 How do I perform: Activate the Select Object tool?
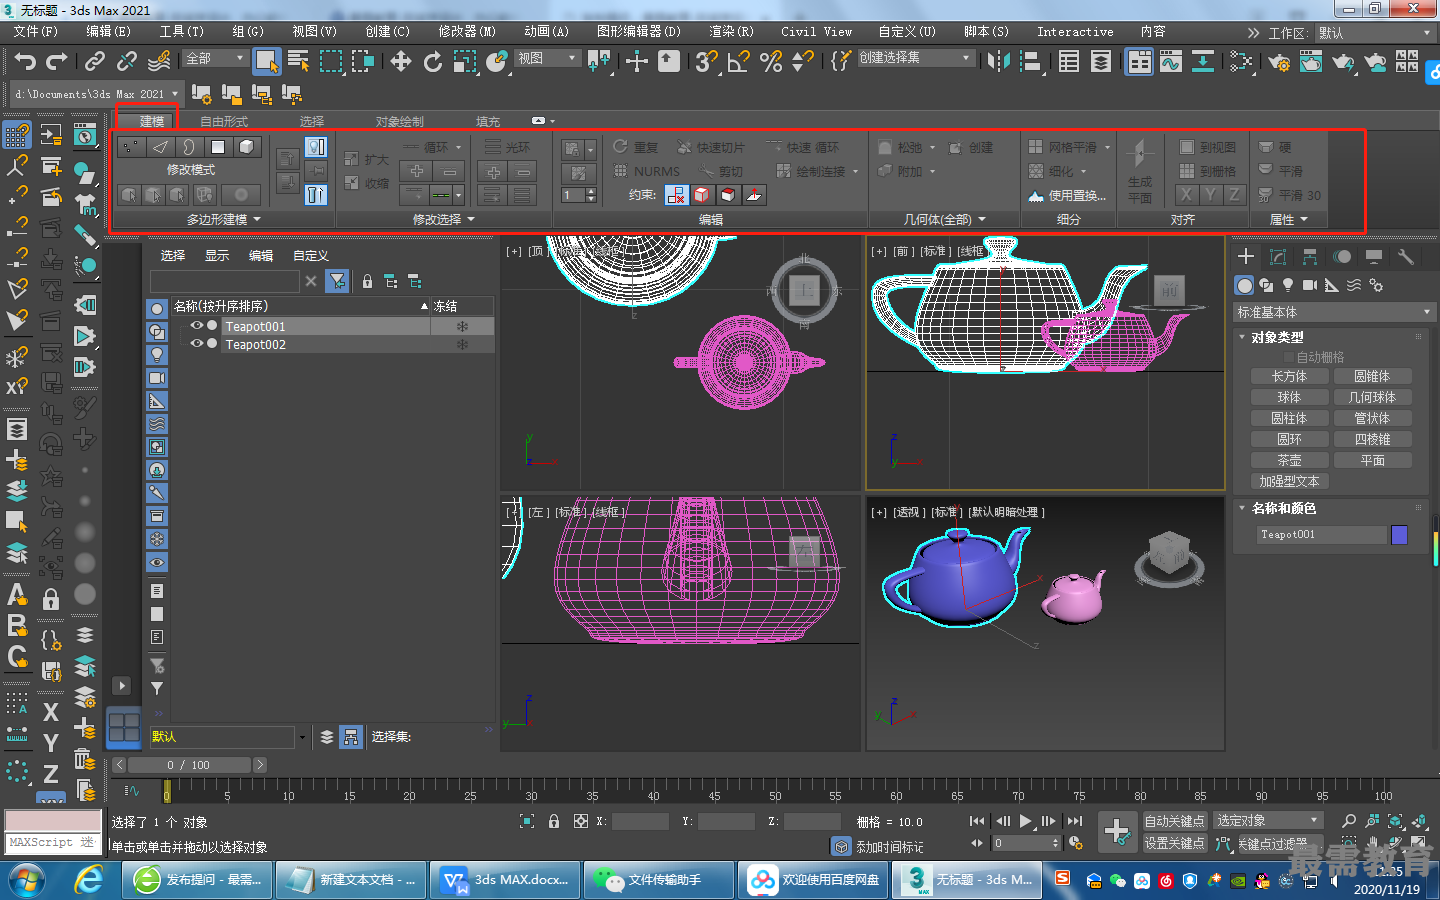tap(266, 62)
